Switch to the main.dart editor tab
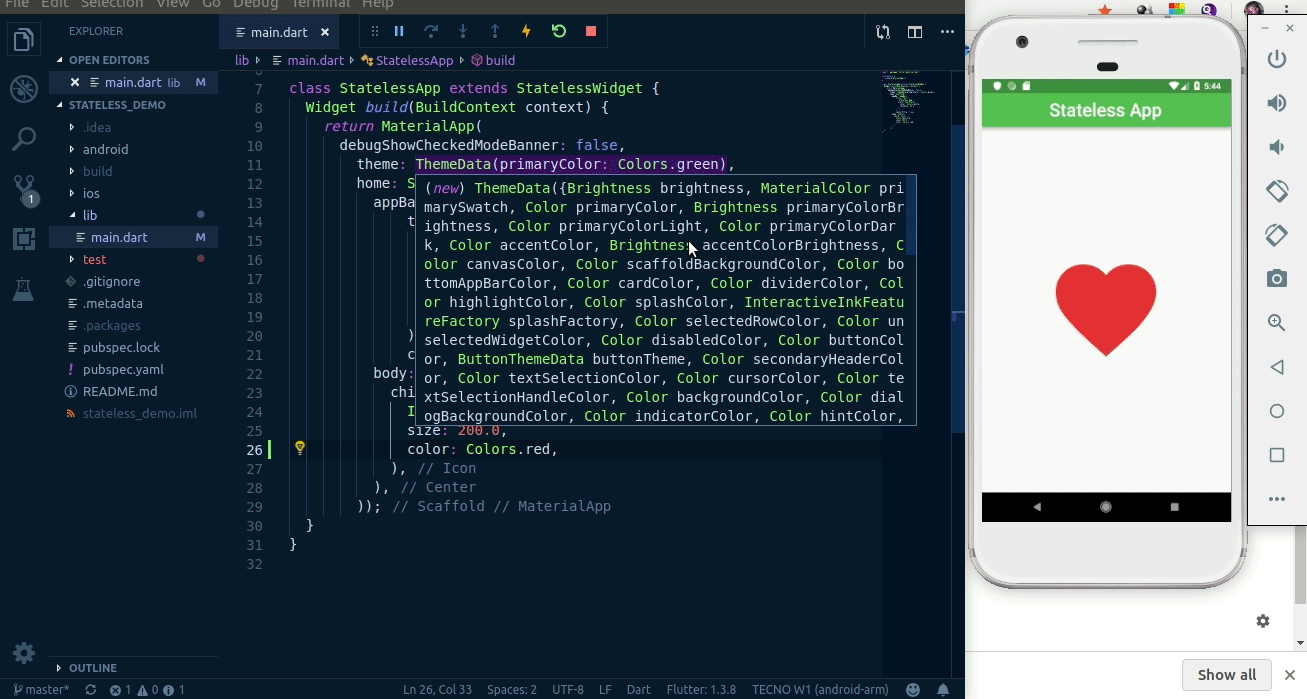Image resolution: width=1307 pixels, height=699 pixels. (279, 31)
